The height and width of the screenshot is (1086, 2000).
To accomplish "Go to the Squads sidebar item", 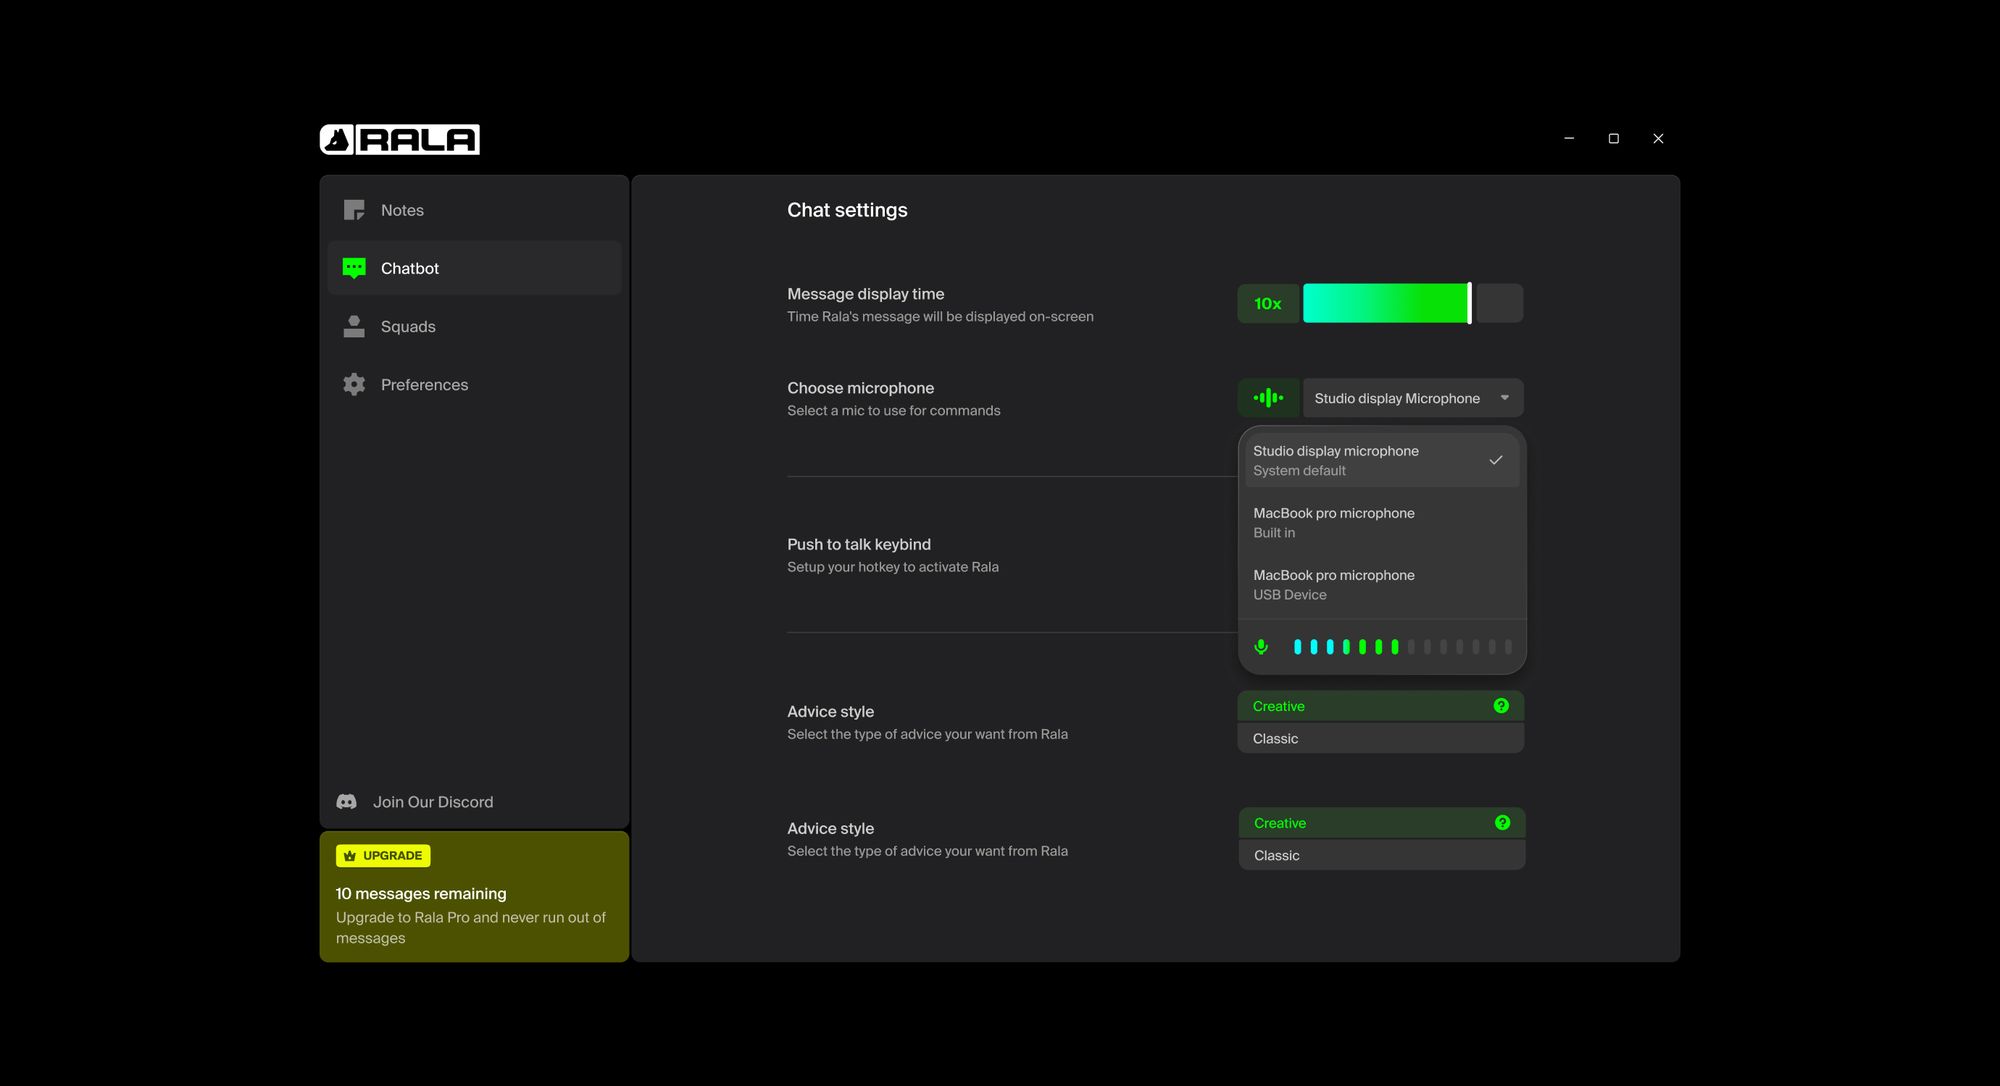I will pyautogui.click(x=408, y=327).
